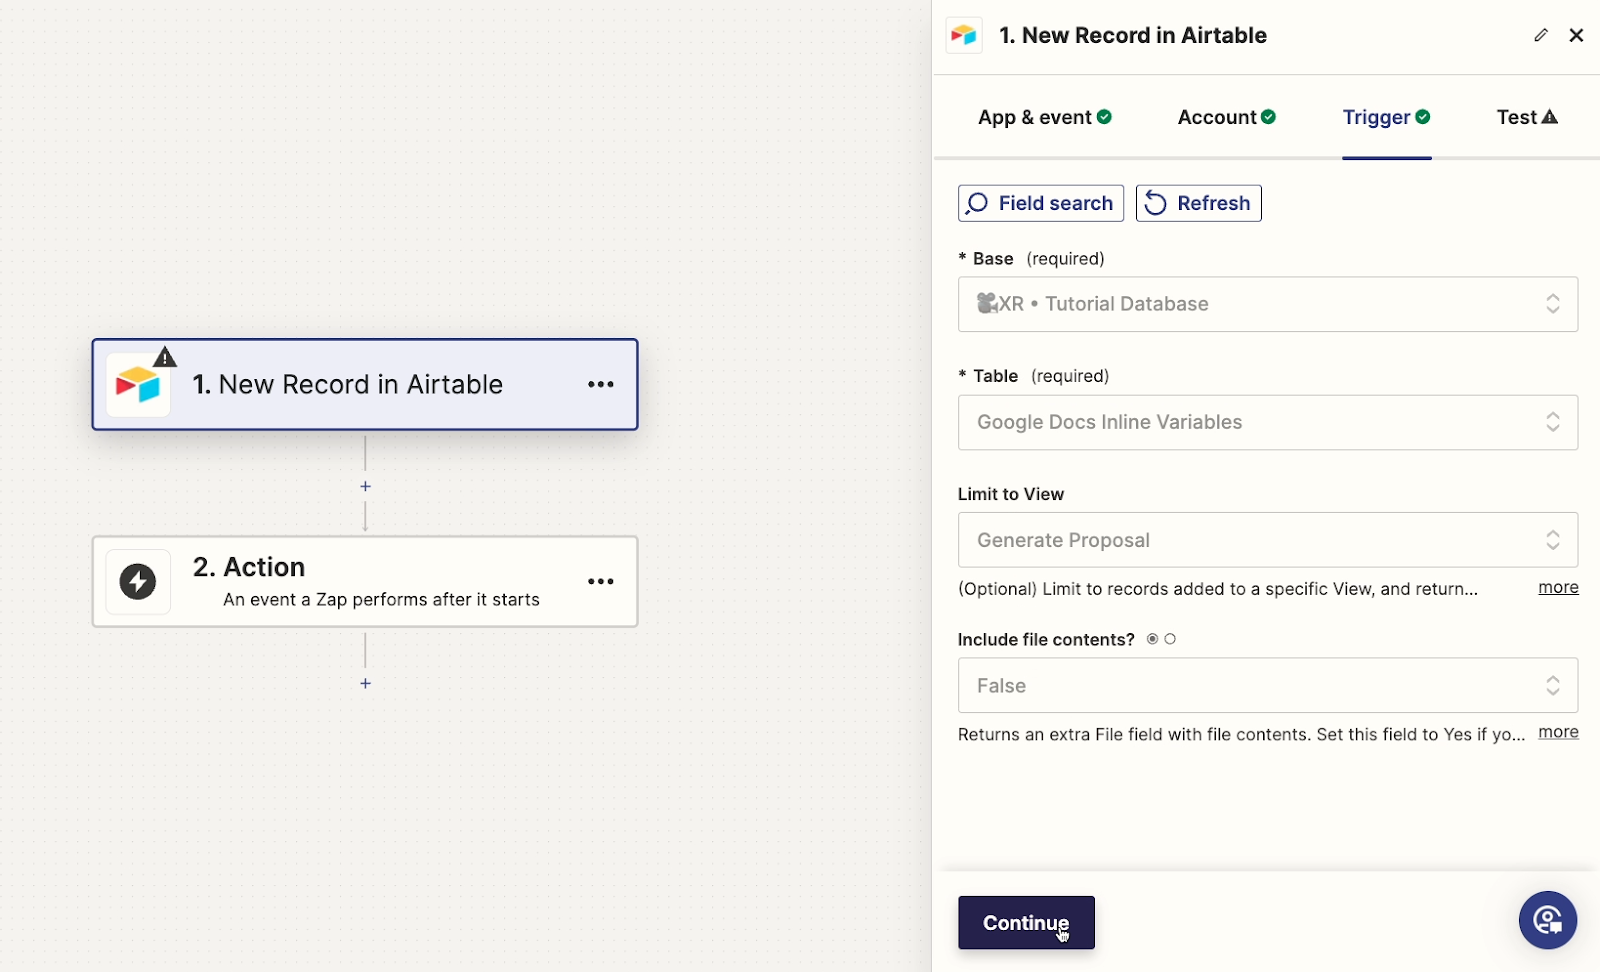1600x972 pixels.
Task: Open the Limit to View dropdown
Action: pos(1268,540)
